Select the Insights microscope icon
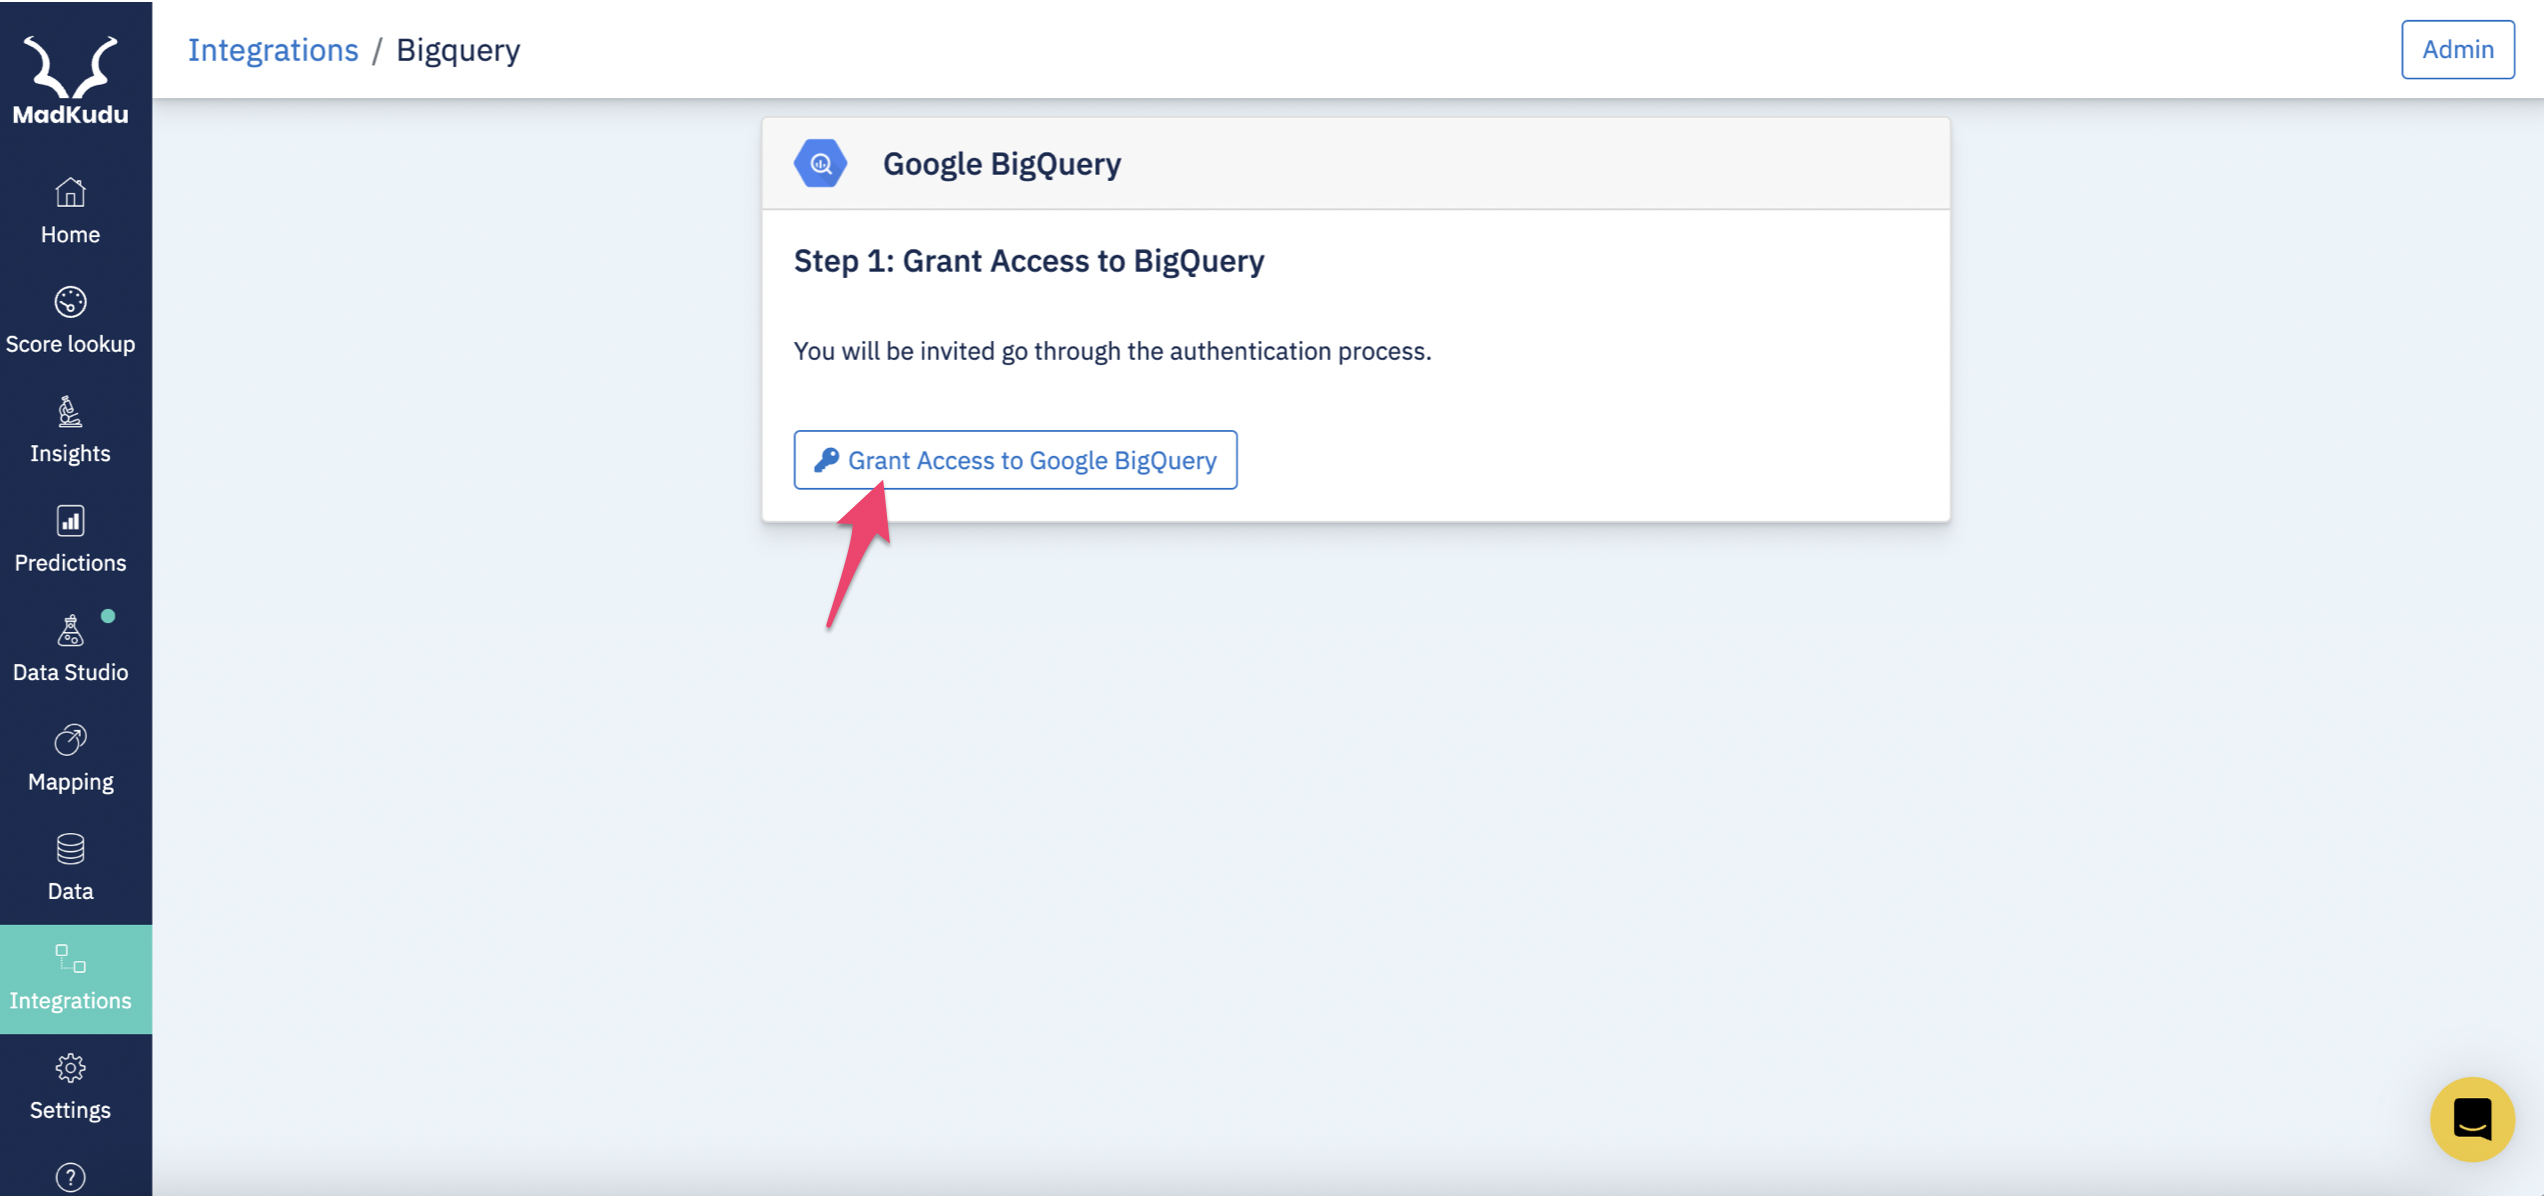 click(x=70, y=411)
